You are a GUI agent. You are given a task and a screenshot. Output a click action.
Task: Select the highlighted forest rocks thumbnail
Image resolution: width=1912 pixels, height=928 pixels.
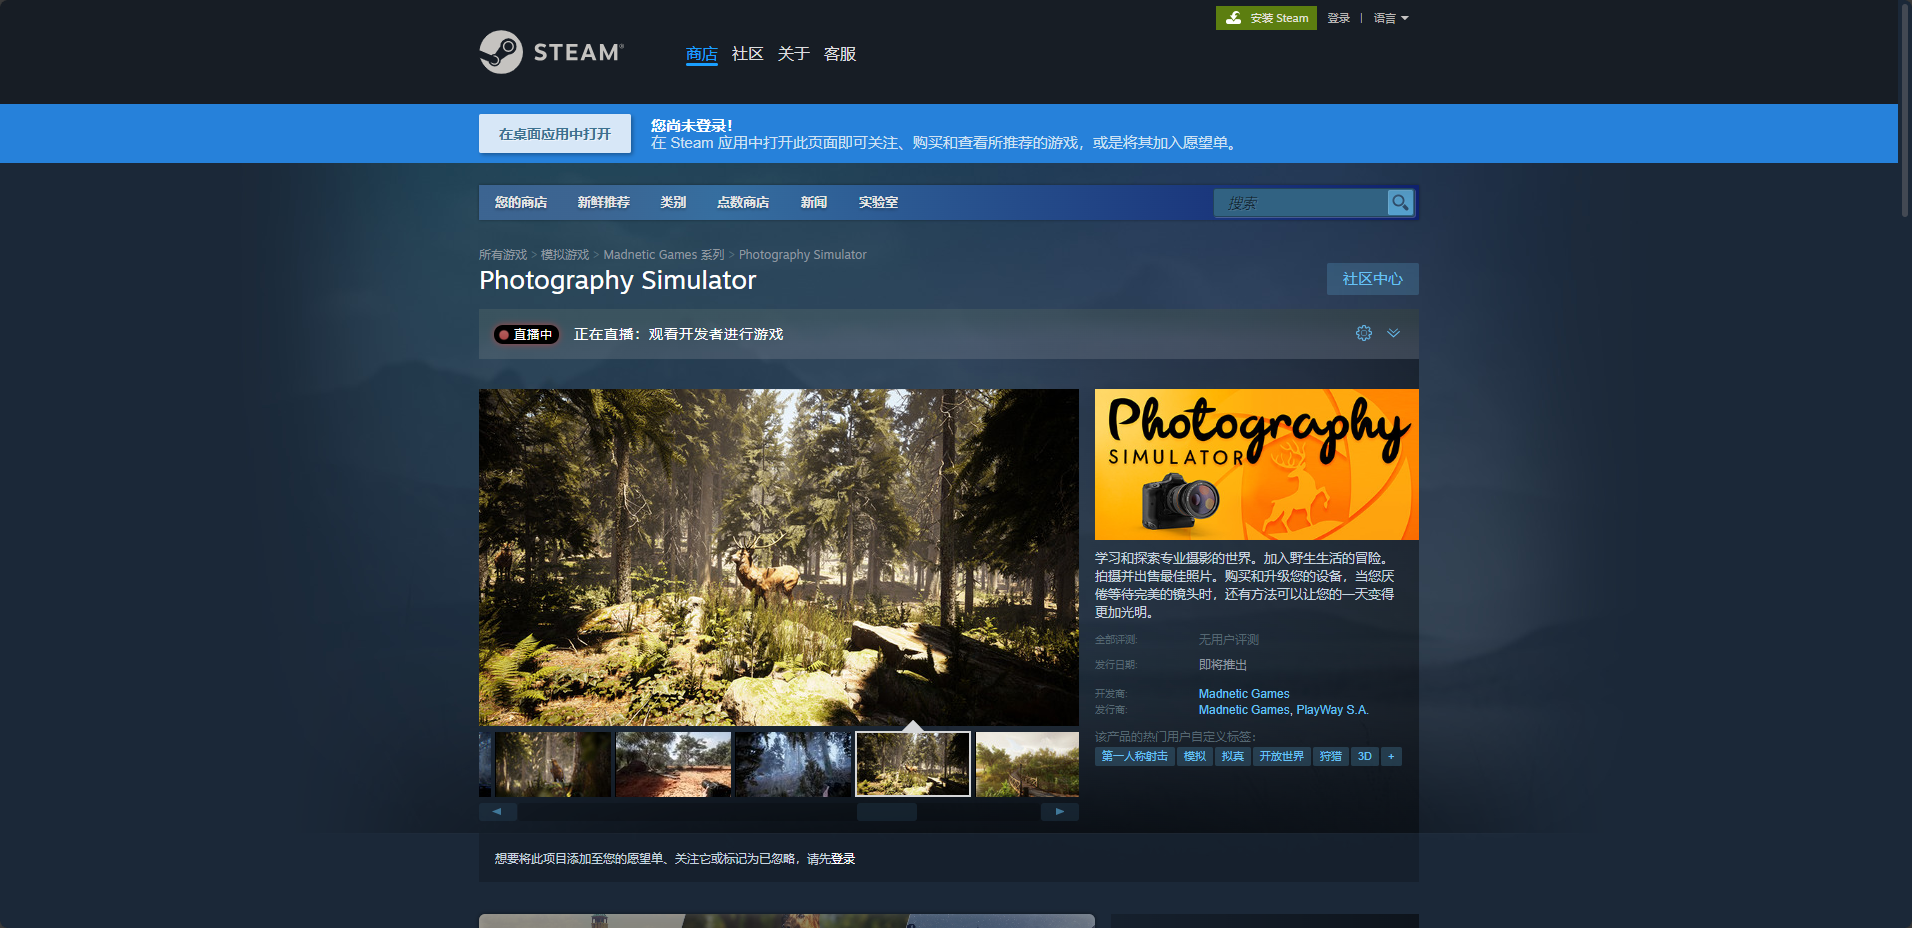pos(913,764)
